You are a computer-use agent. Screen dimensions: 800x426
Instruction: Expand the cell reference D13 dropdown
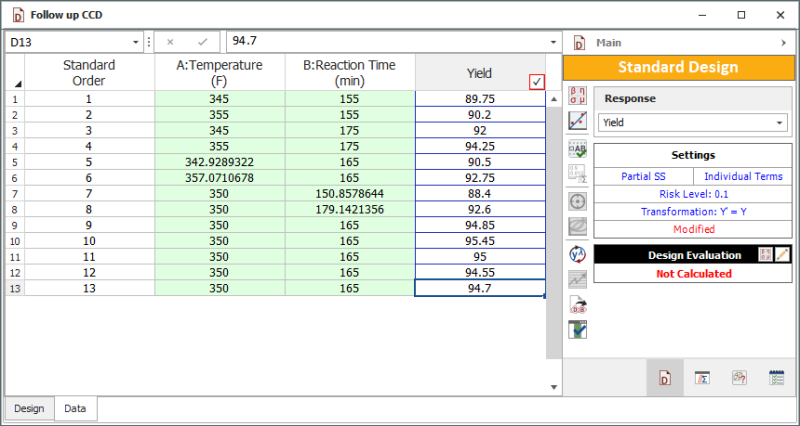point(135,42)
